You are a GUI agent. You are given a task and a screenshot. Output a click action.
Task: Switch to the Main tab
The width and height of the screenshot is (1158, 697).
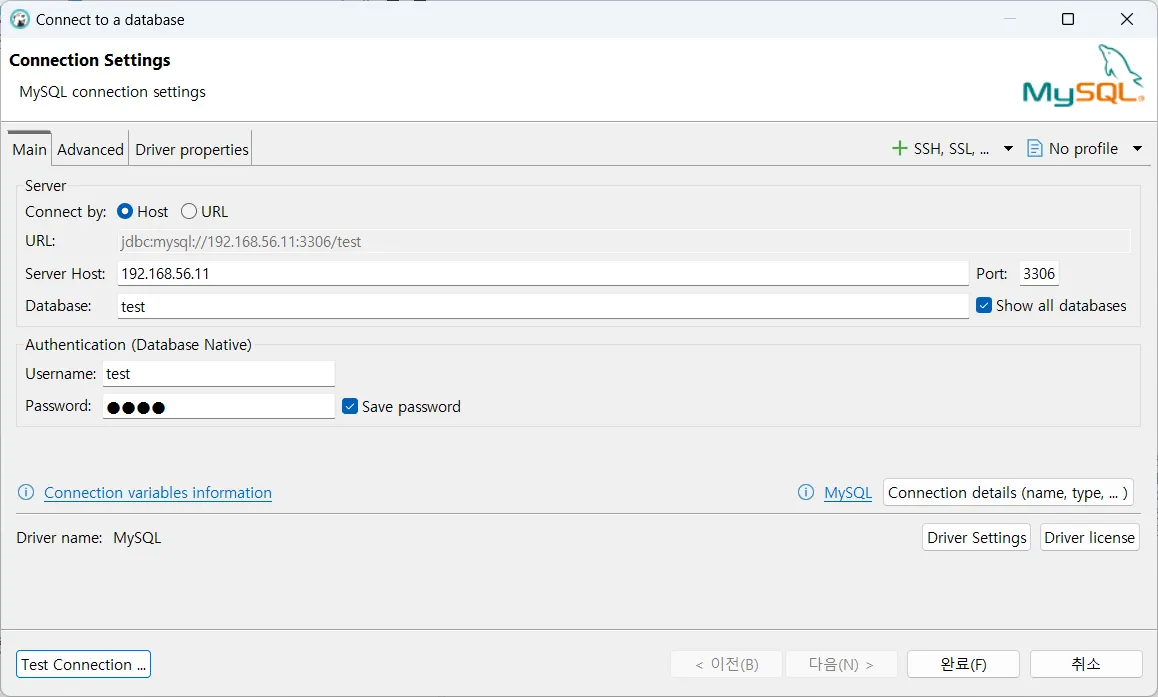(x=30, y=149)
